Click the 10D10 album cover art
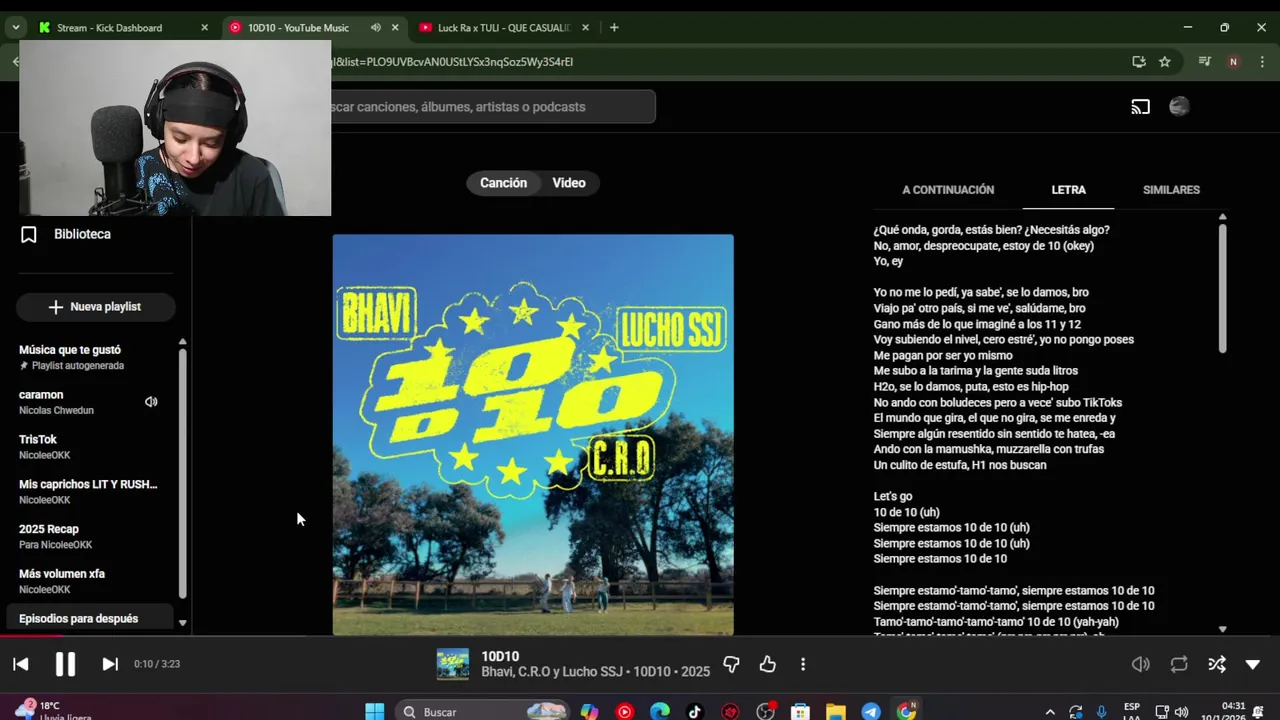Screen dimensions: 1280x720 (533, 435)
